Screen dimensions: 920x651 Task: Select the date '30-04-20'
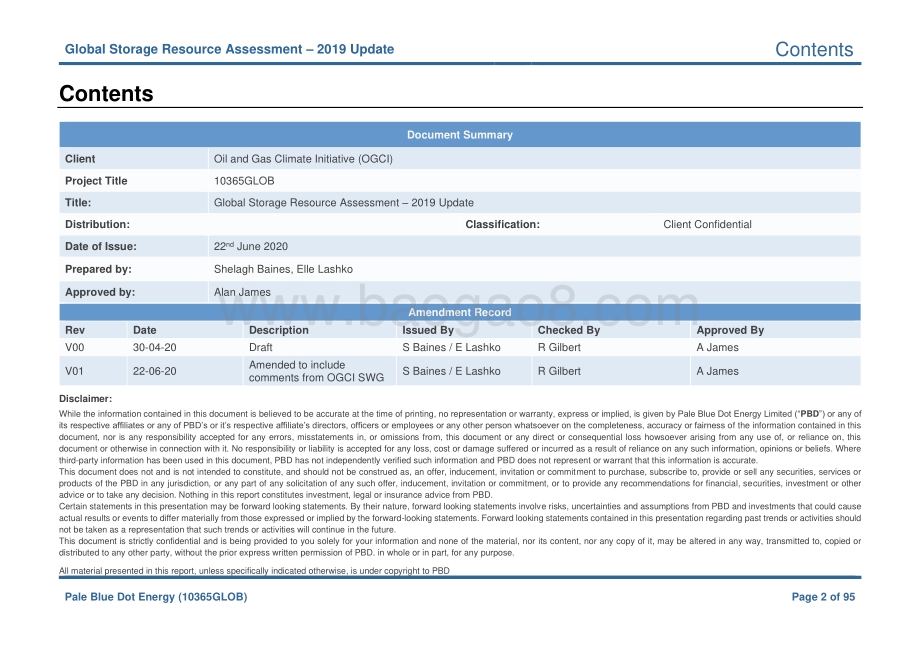tap(154, 347)
